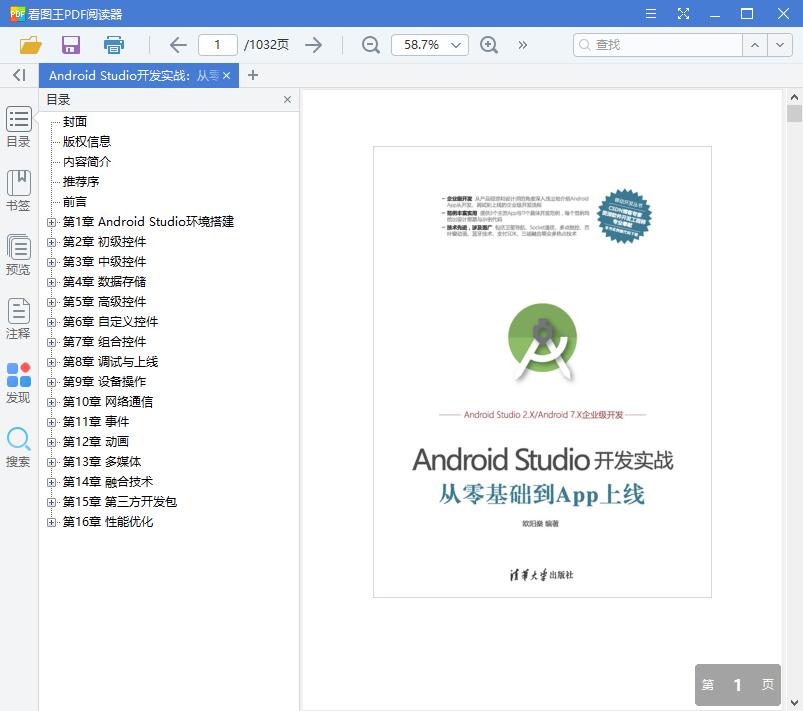Open chapter 第13章 多媒体
Viewport: 803px width, 711px height.
point(102,462)
